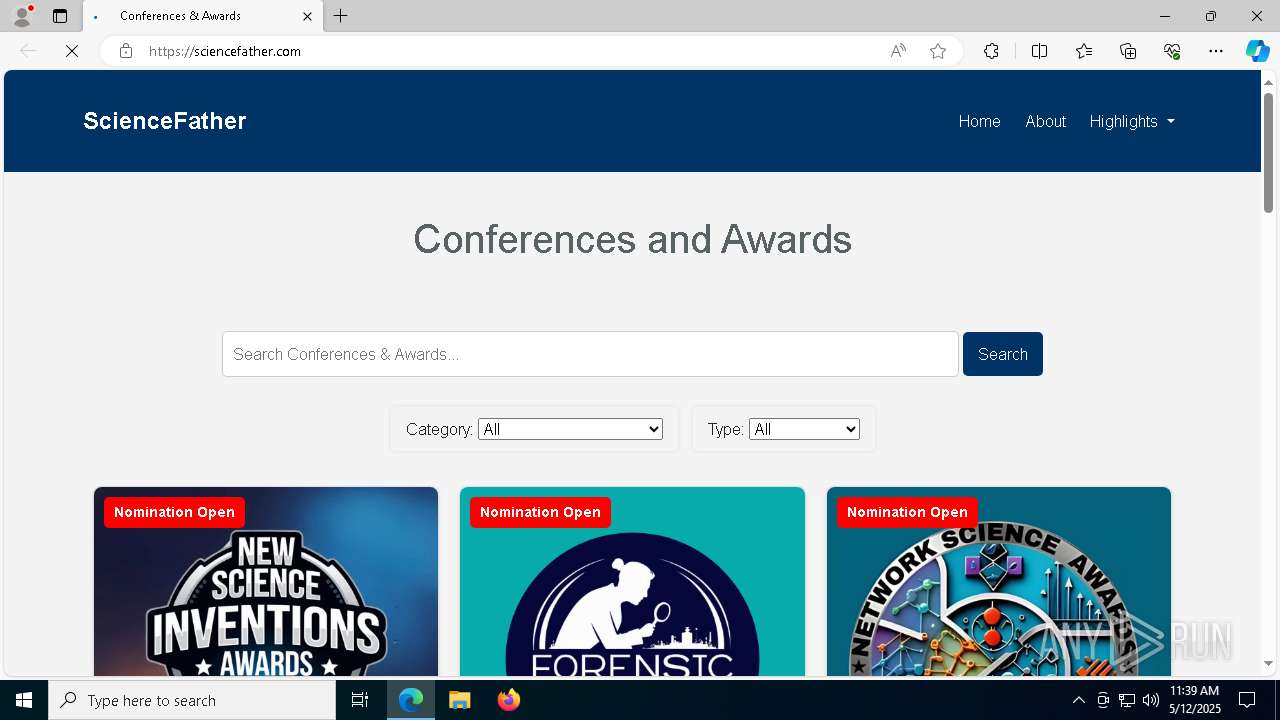Open the About nav link
The height and width of the screenshot is (720, 1280).
1045,121
